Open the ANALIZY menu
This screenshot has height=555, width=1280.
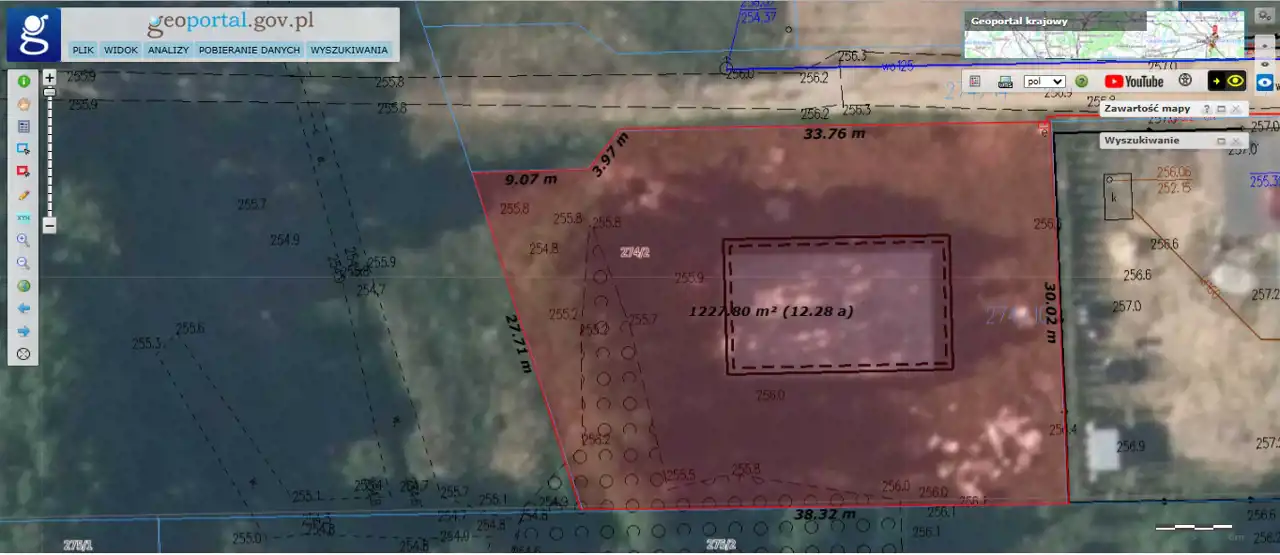coord(168,49)
